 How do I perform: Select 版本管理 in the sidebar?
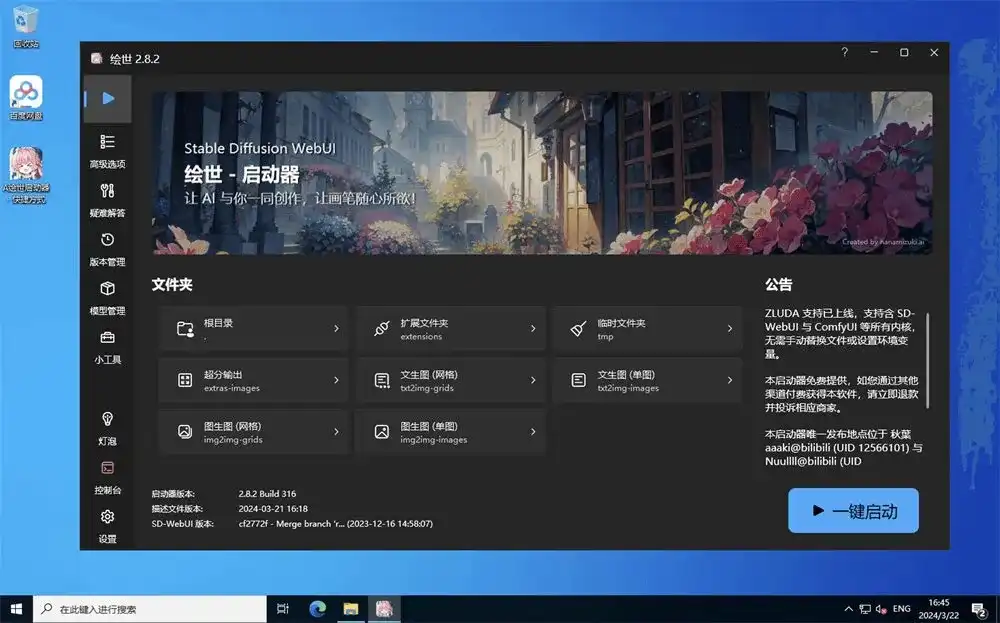107,249
